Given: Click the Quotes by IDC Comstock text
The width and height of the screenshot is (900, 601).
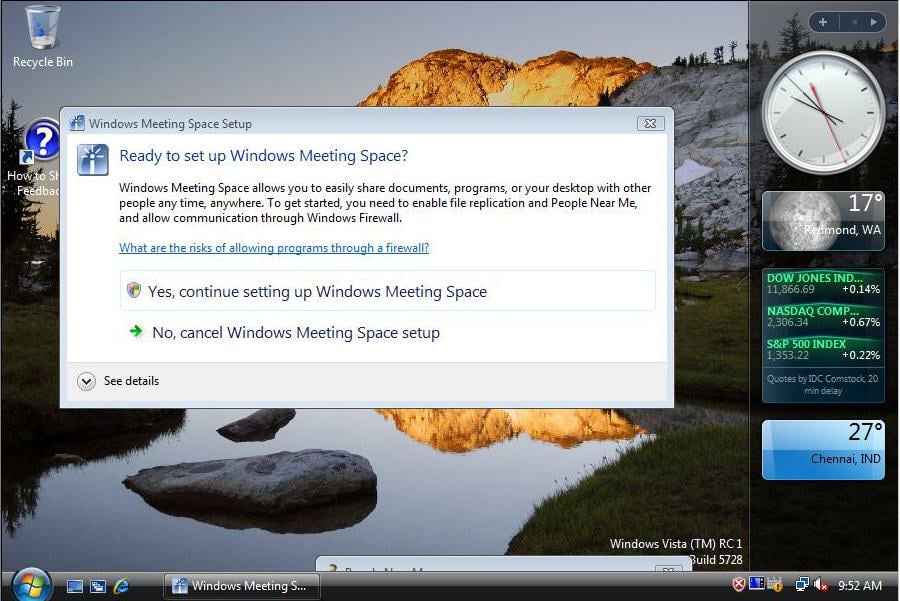Looking at the screenshot, I should pyautogui.click(x=823, y=385).
